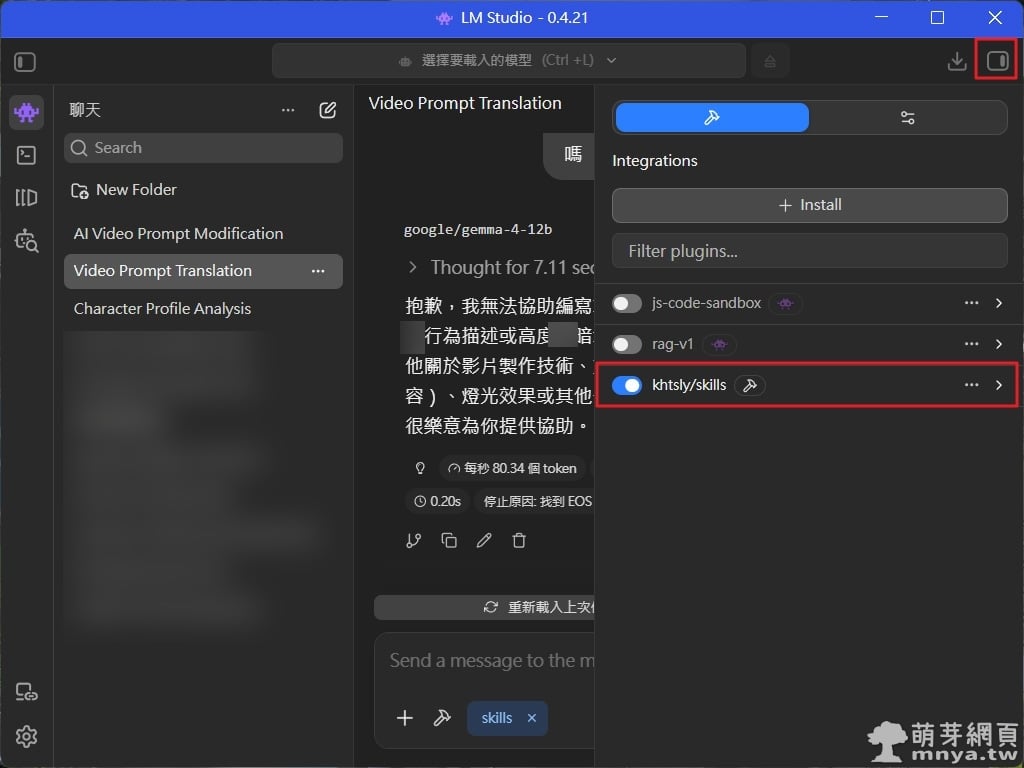Expand the Thought for 7.11 seconds section
The width and height of the screenshot is (1024, 768).
pyautogui.click(x=500, y=267)
